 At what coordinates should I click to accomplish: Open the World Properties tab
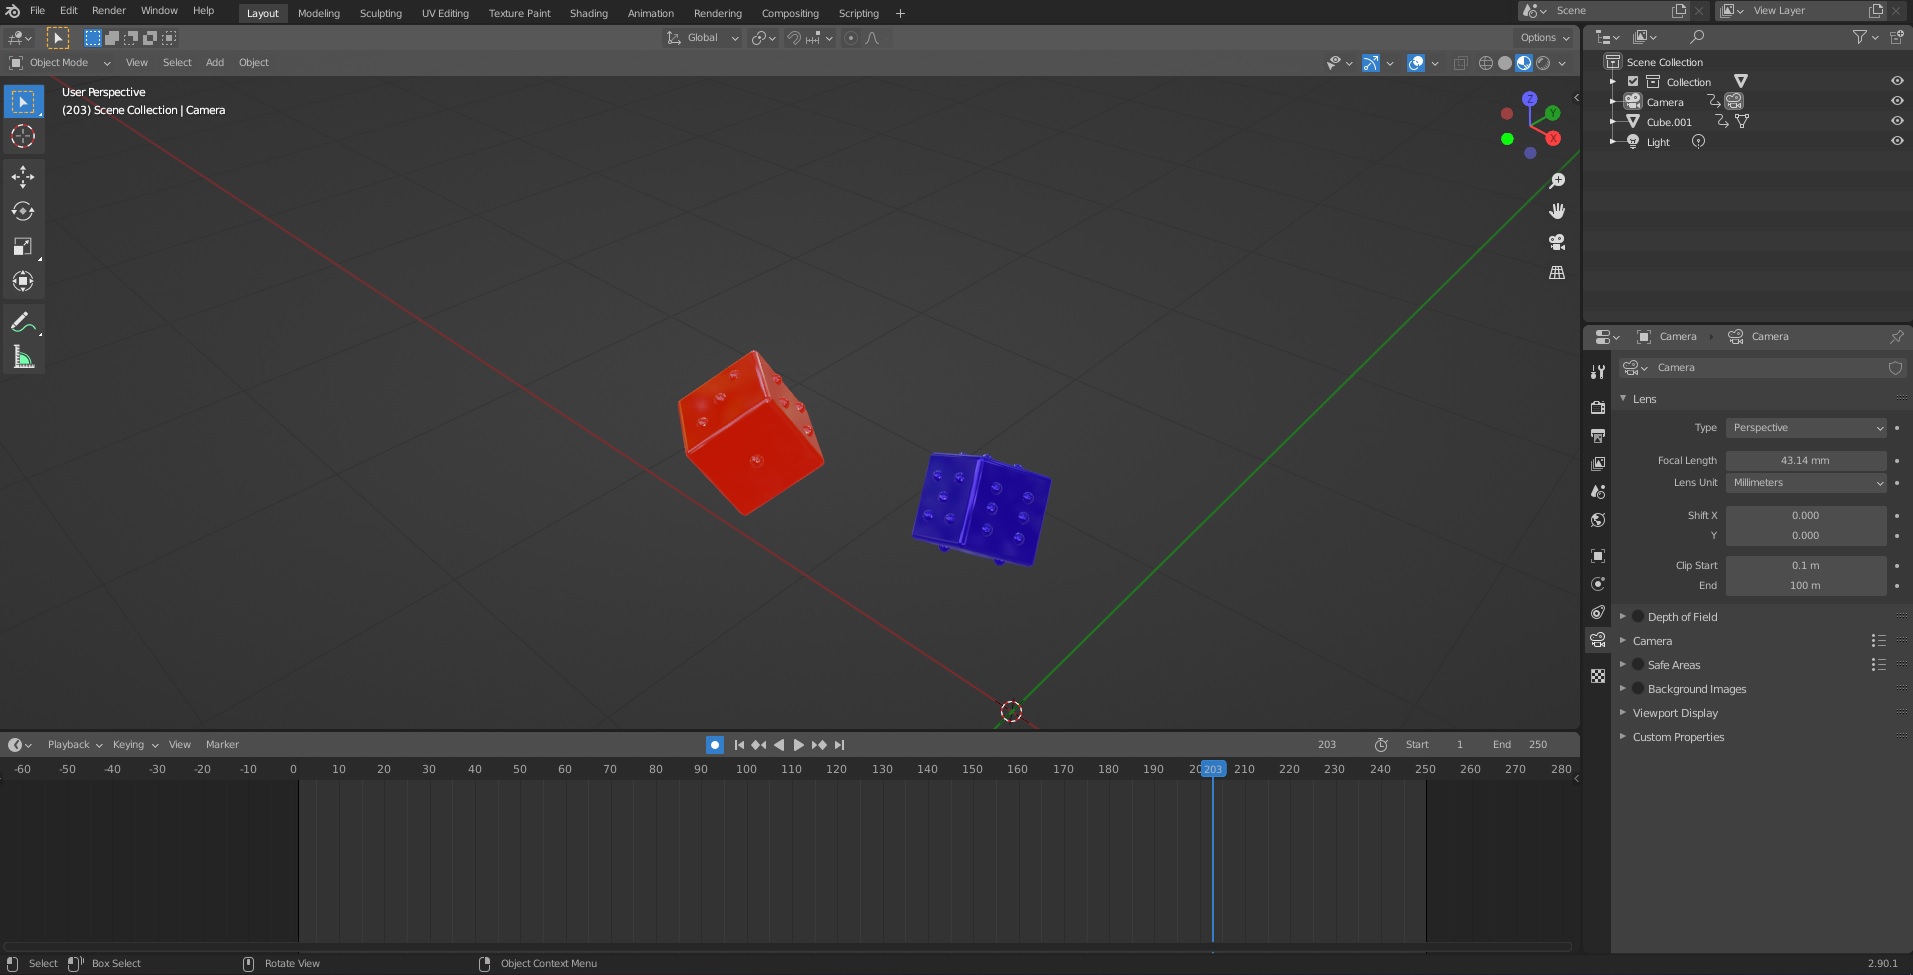(x=1597, y=520)
